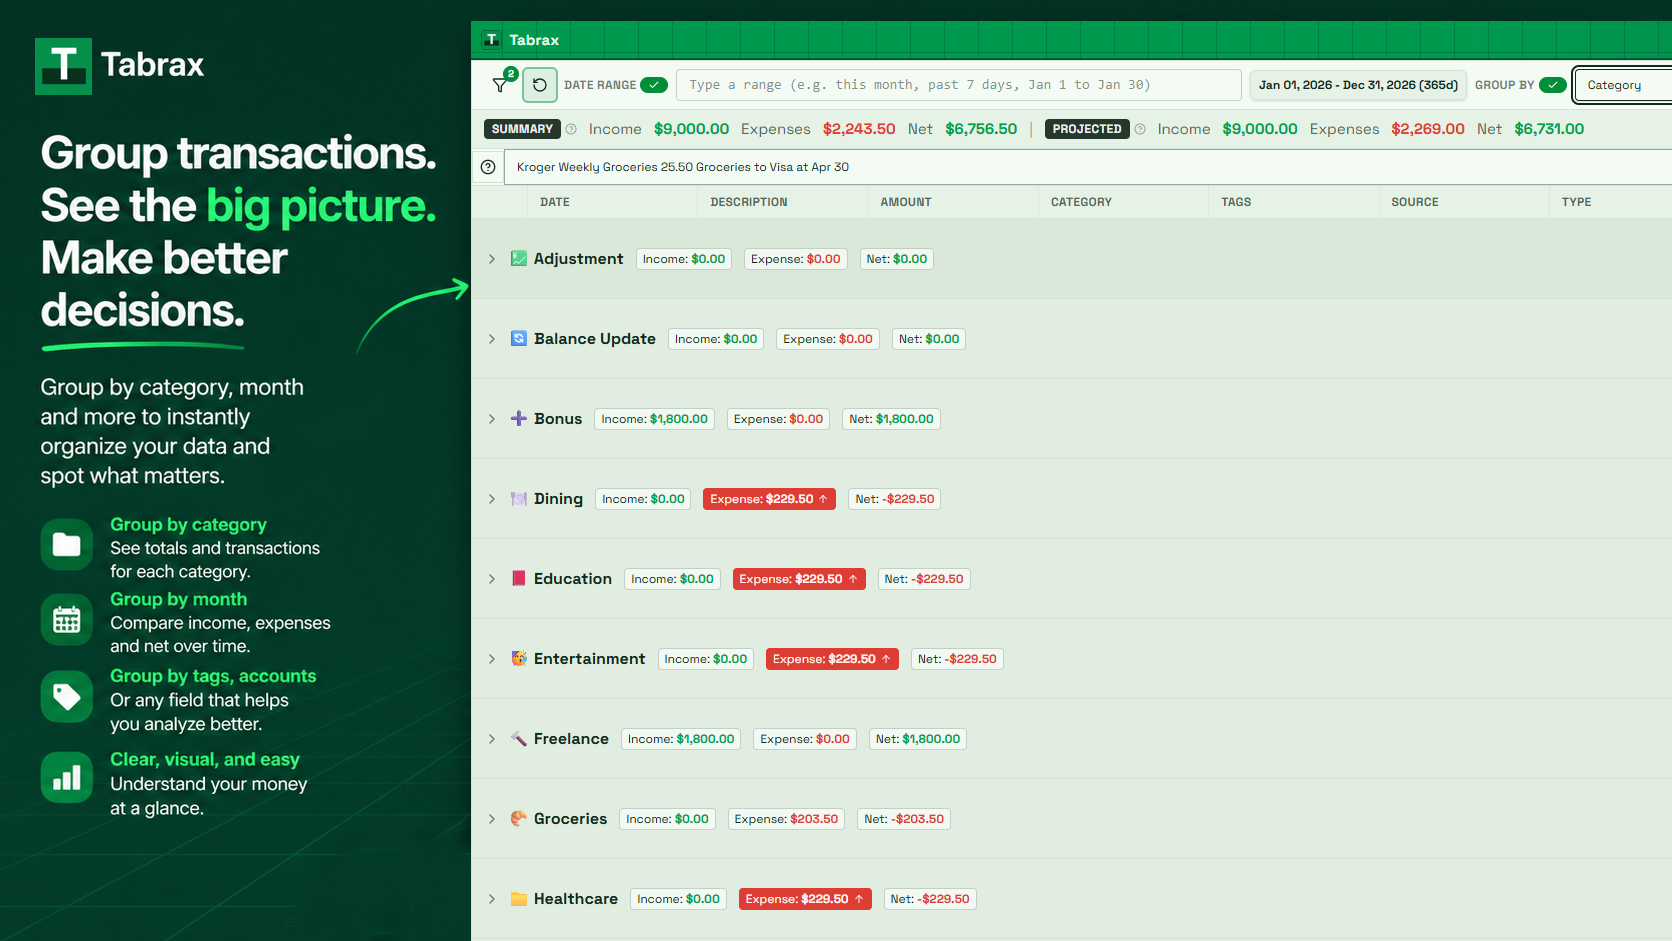Click Education Expense $229.50 badge

pyautogui.click(x=799, y=579)
